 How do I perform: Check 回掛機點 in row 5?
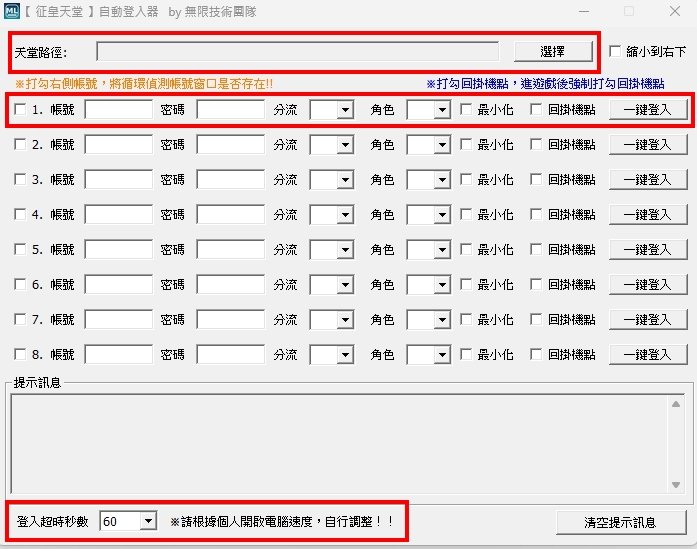coord(537,249)
